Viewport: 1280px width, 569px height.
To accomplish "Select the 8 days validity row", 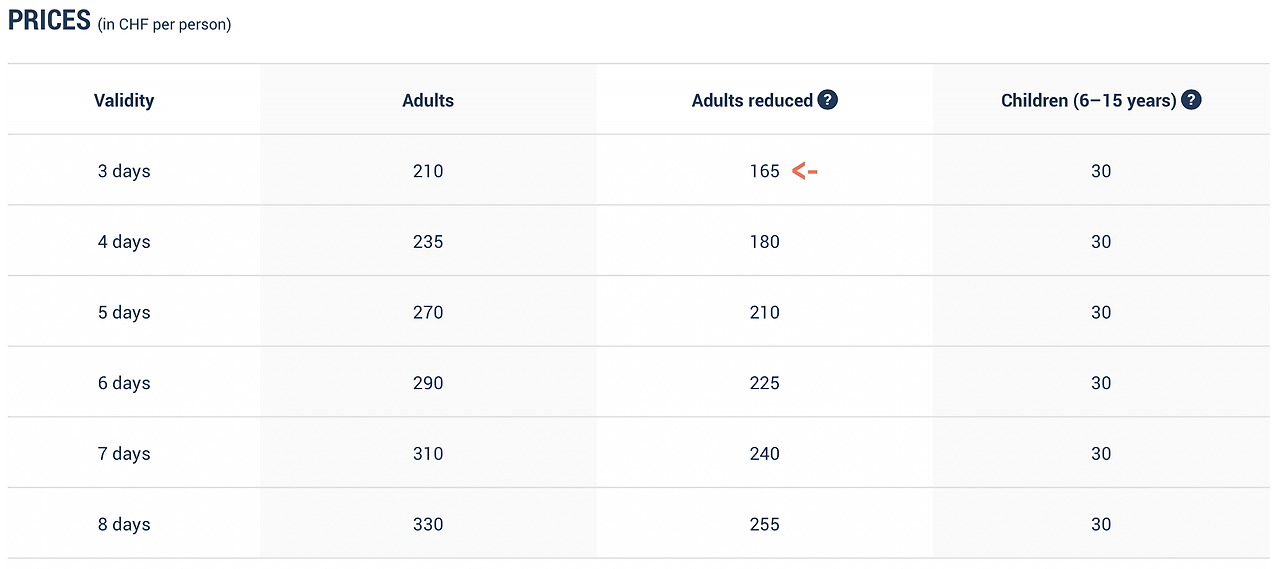I will (640, 524).
